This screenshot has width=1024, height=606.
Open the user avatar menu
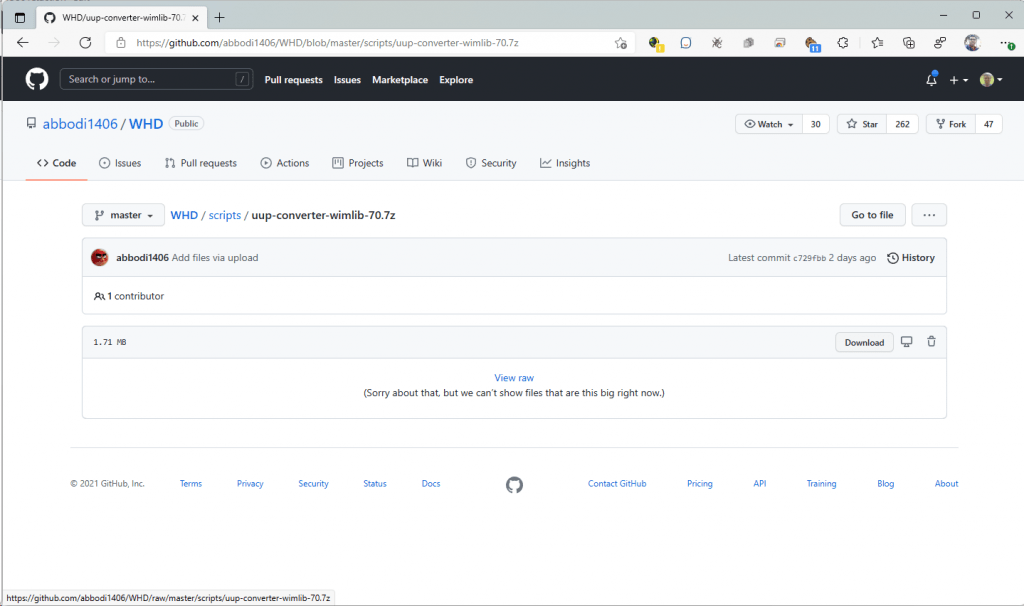[x=989, y=80]
